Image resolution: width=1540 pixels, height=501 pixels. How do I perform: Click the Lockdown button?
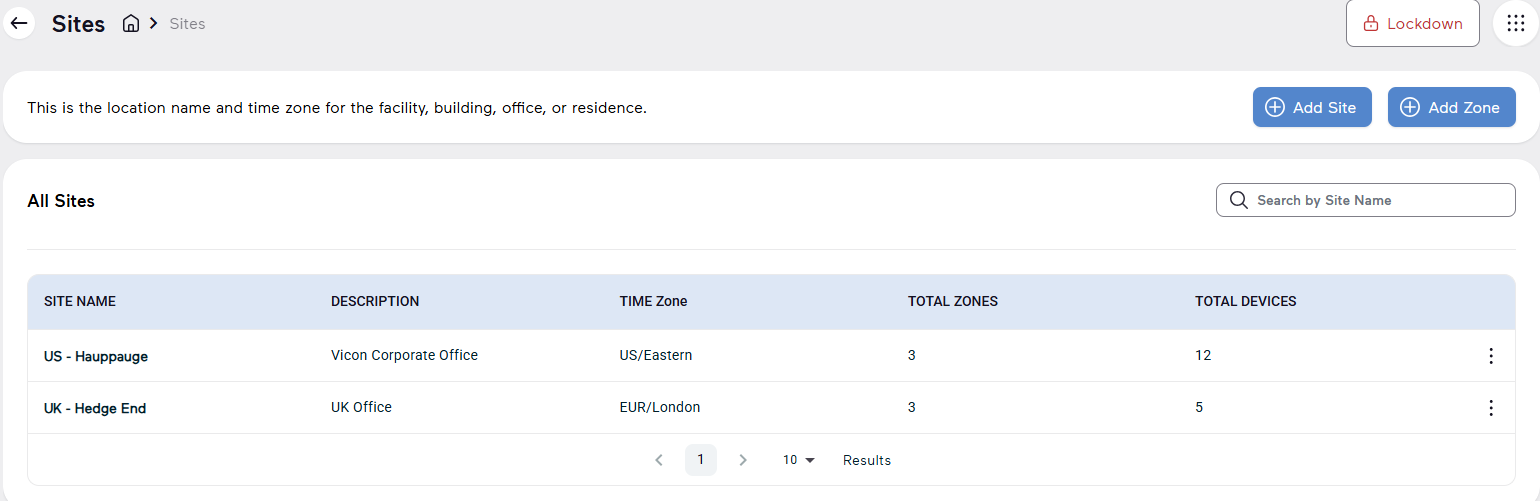pos(1413,23)
